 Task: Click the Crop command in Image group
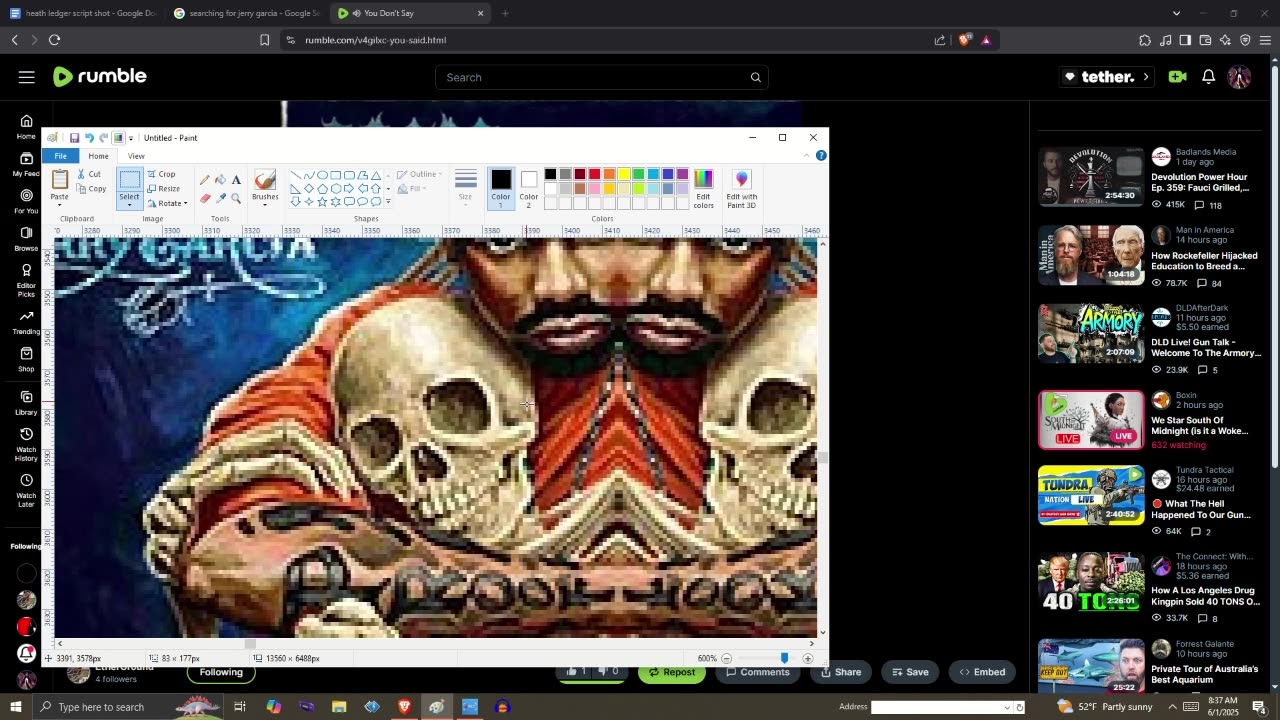click(161, 174)
